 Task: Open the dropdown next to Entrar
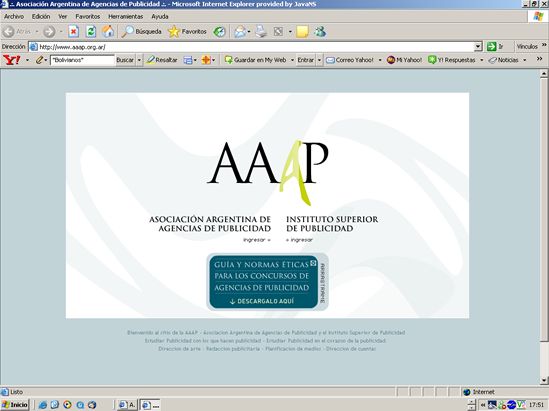pos(319,60)
